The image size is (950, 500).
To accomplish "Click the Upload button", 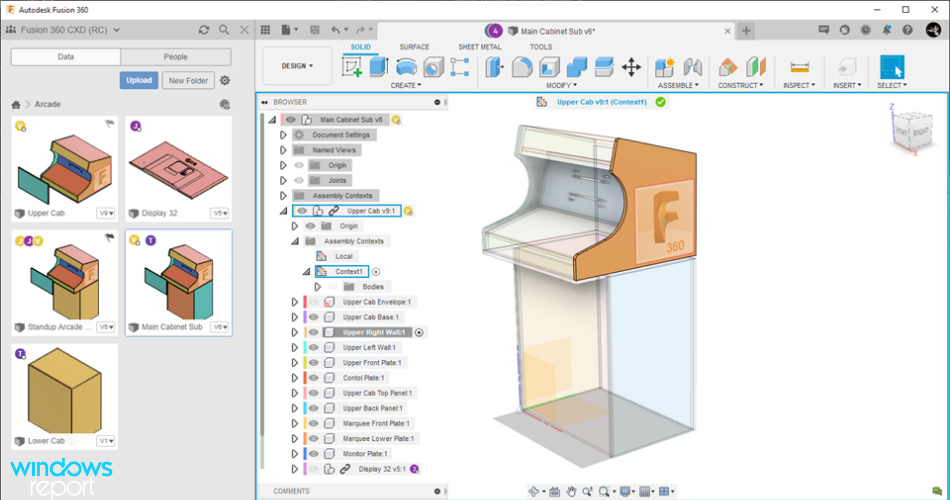I will 139,80.
